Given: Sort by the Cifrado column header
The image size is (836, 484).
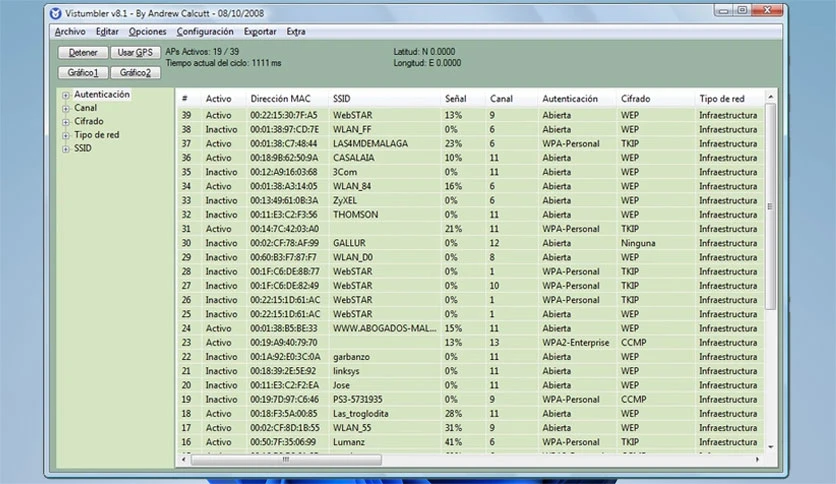Looking at the screenshot, I should click(655, 99).
